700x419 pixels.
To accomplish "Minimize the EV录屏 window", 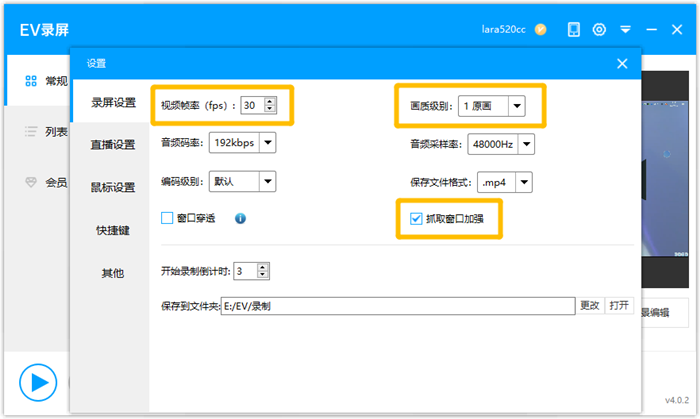I will pyautogui.click(x=652, y=29).
